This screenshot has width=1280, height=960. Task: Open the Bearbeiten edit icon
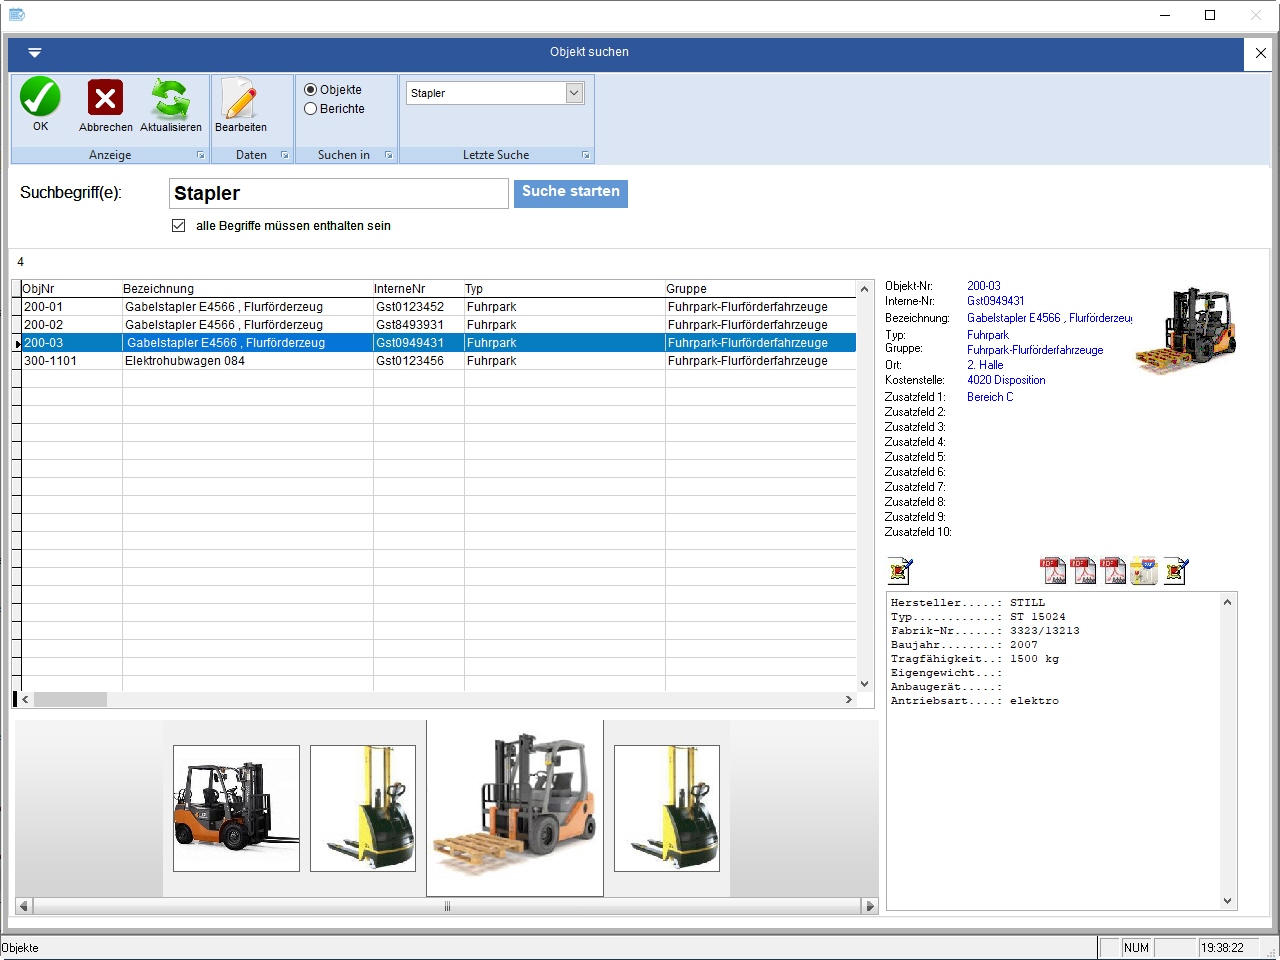tap(240, 98)
